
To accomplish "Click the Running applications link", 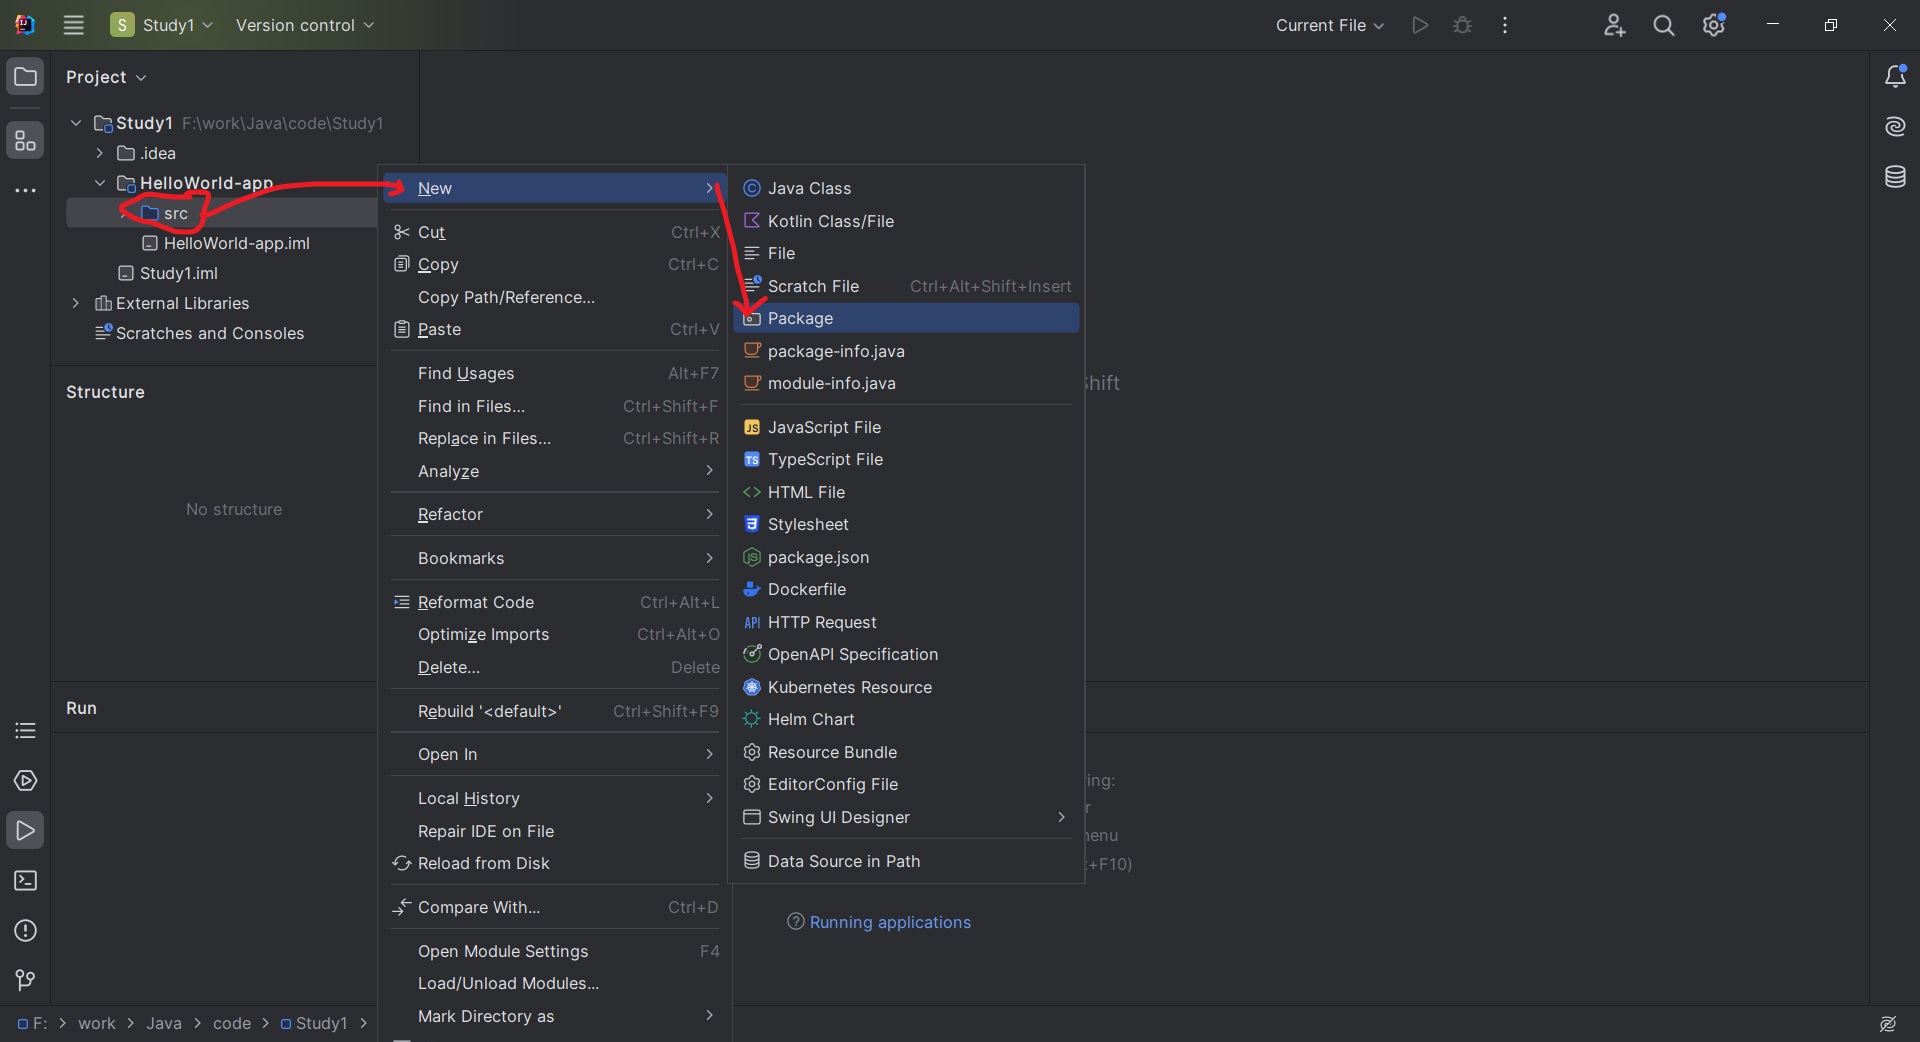I will click(x=890, y=922).
